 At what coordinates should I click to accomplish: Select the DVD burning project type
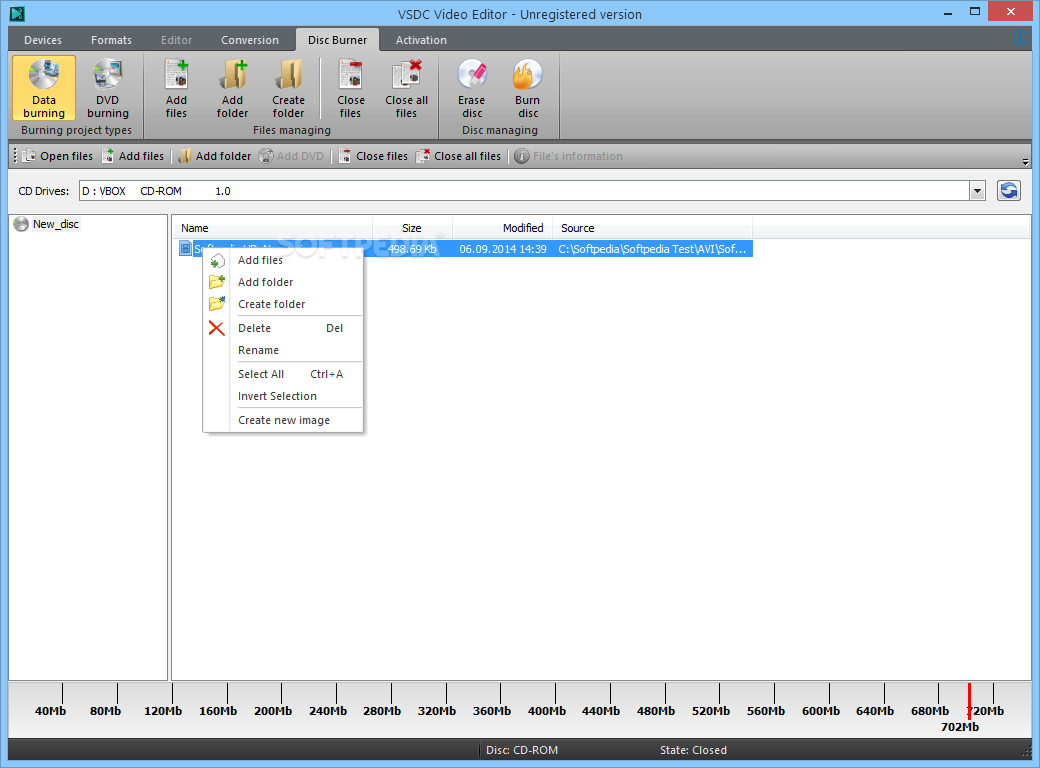107,88
